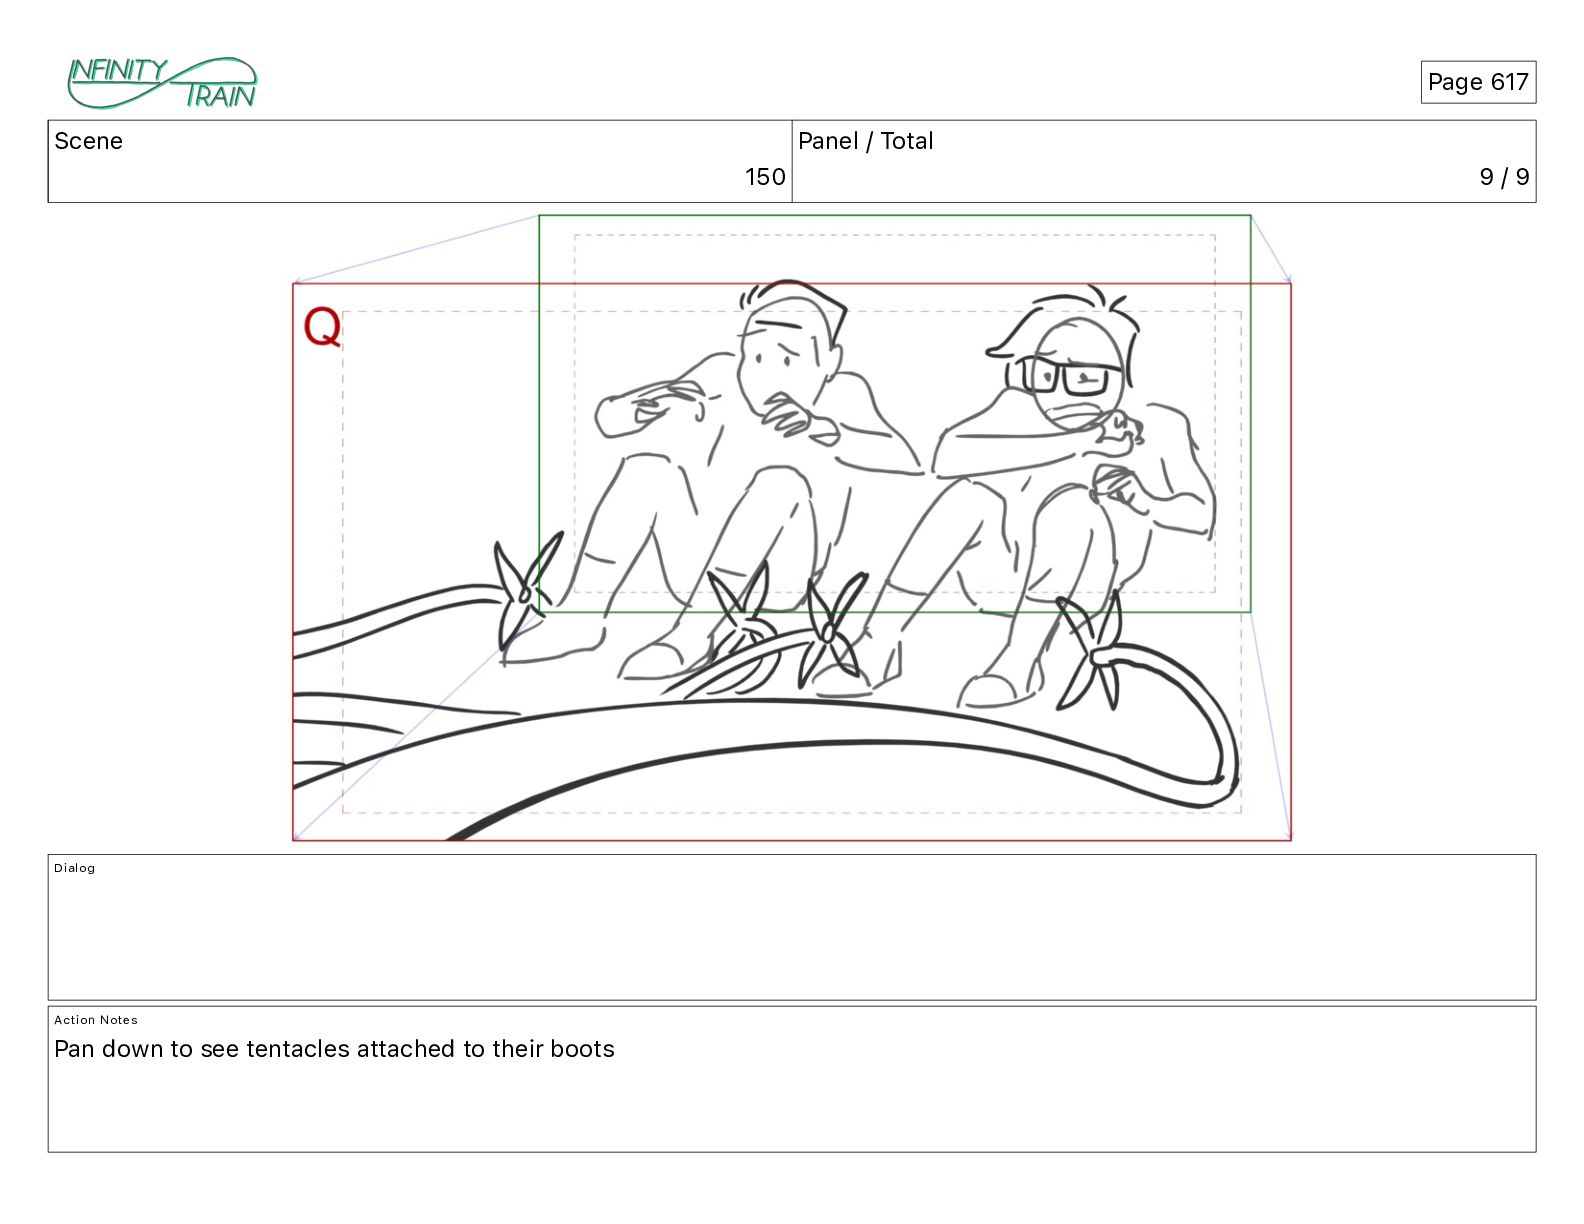Viewport: 1584px width, 1224px height.
Task: Select the Scene label text
Action: [88, 141]
